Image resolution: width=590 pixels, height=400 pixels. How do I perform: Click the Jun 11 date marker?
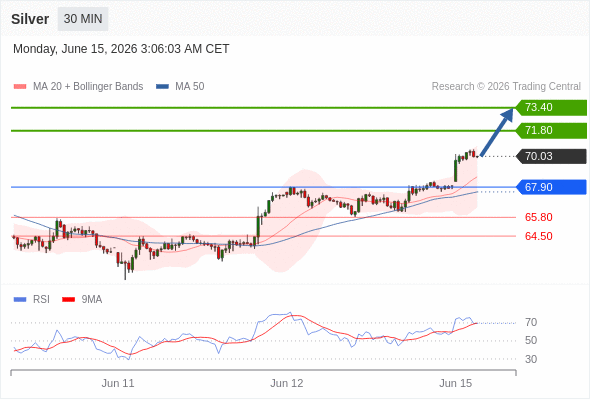tap(118, 383)
